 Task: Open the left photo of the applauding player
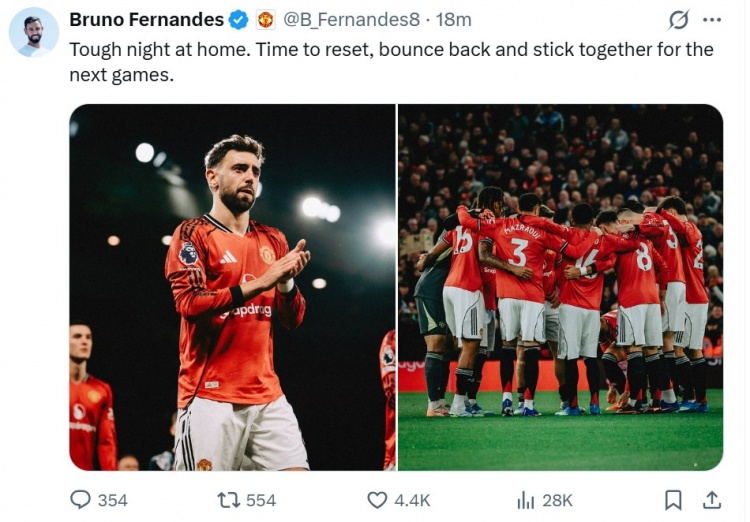coord(232,287)
